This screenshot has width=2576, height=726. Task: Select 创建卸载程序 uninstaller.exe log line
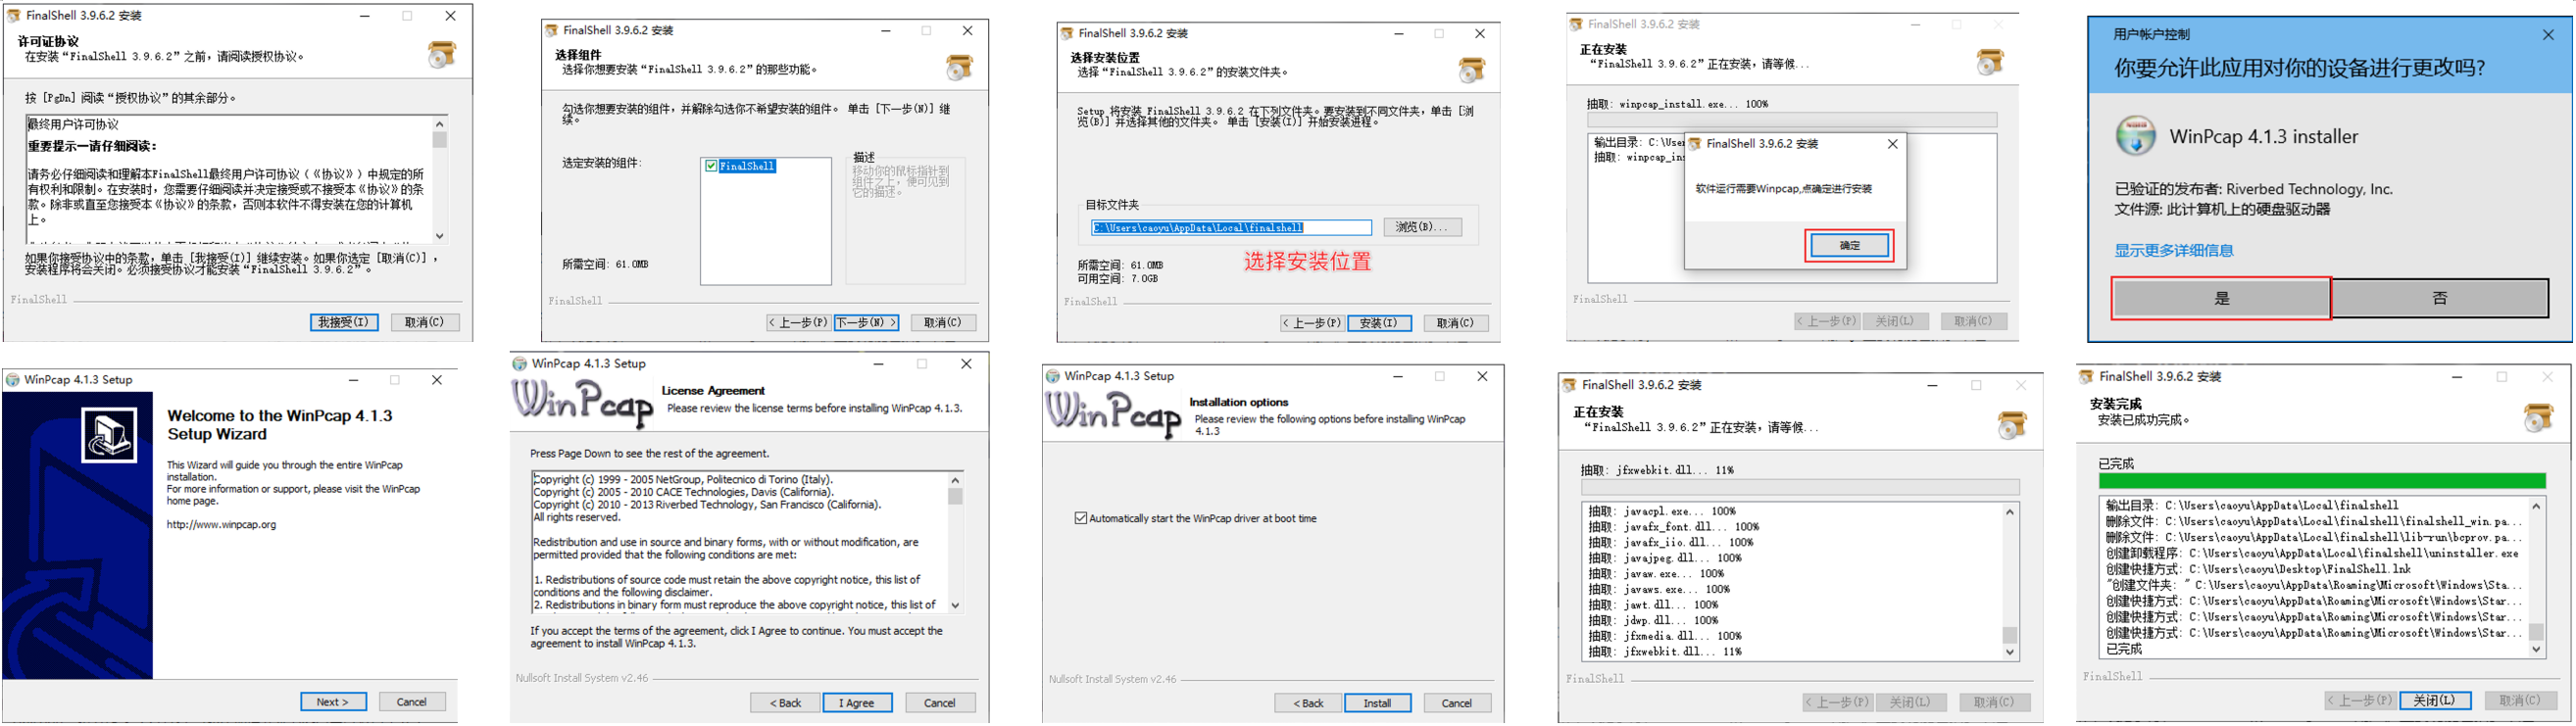(2312, 553)
